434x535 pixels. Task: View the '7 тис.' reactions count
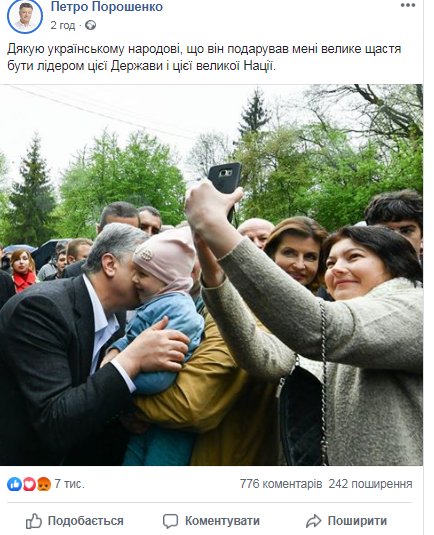coord(69,484)
